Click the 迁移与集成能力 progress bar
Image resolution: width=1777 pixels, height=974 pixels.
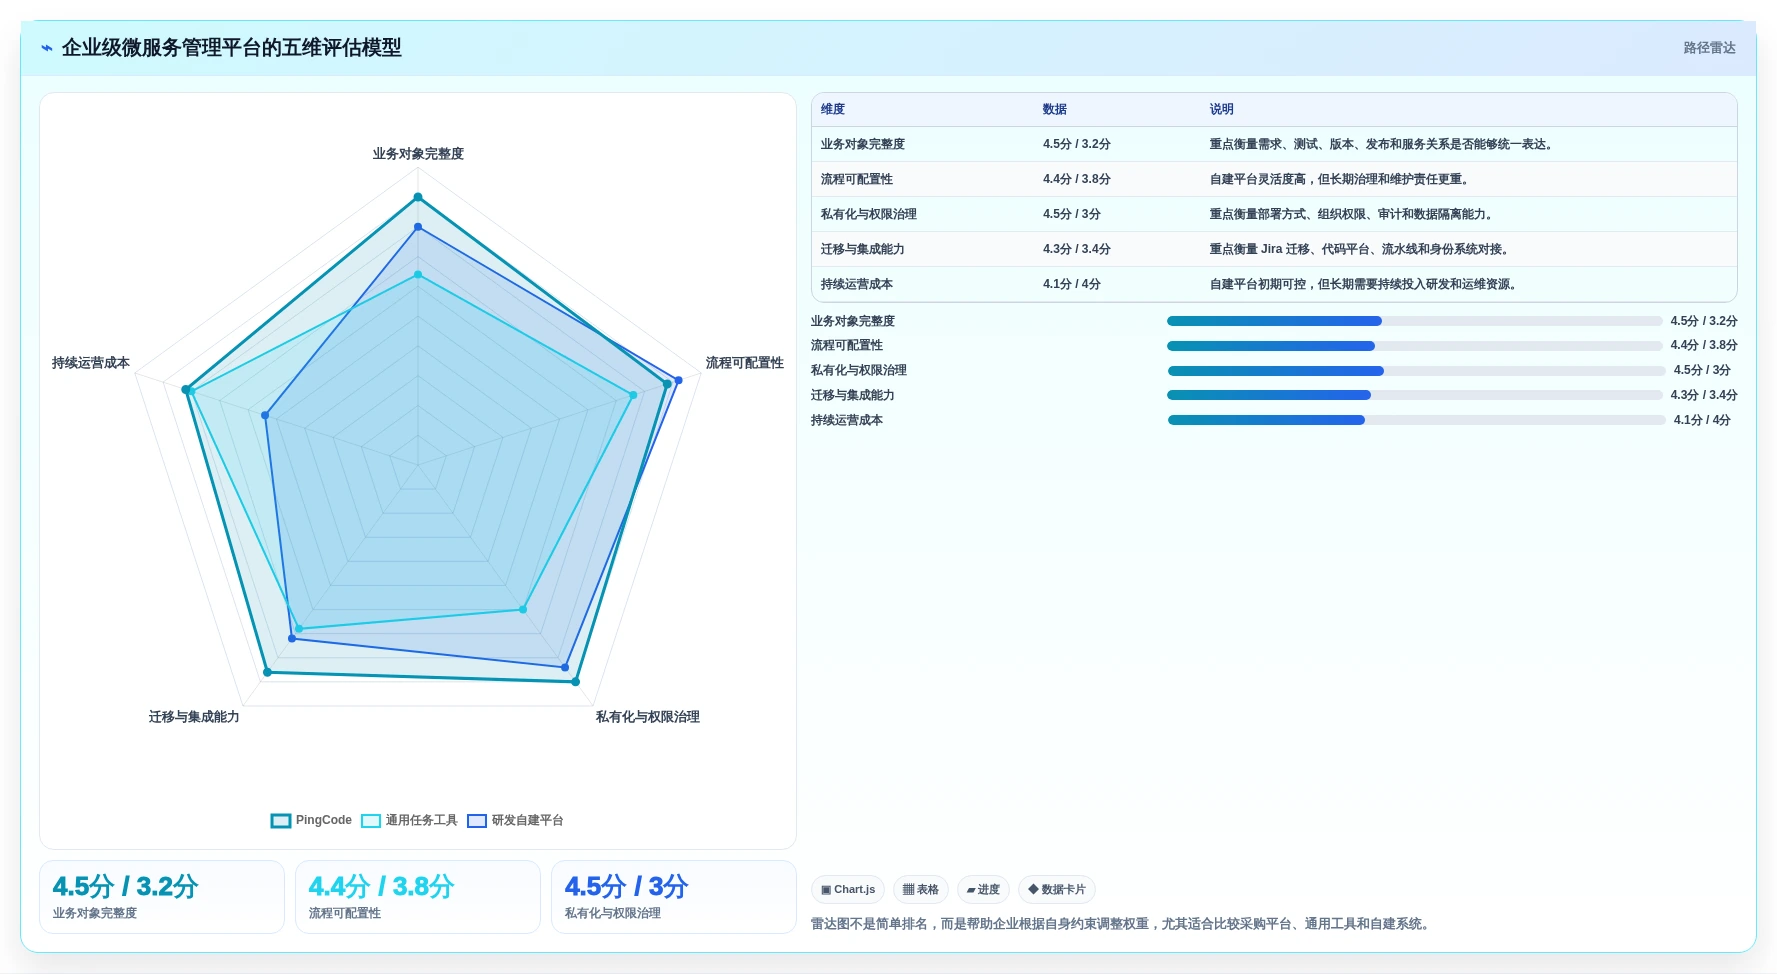point(1414,395)
